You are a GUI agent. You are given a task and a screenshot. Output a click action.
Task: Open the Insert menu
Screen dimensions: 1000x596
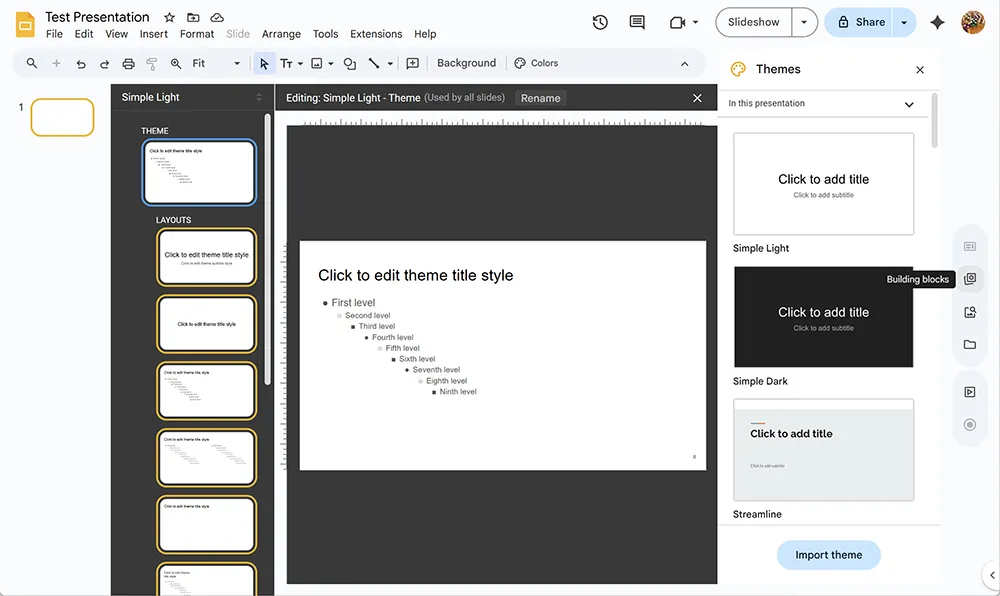point(153,33)
